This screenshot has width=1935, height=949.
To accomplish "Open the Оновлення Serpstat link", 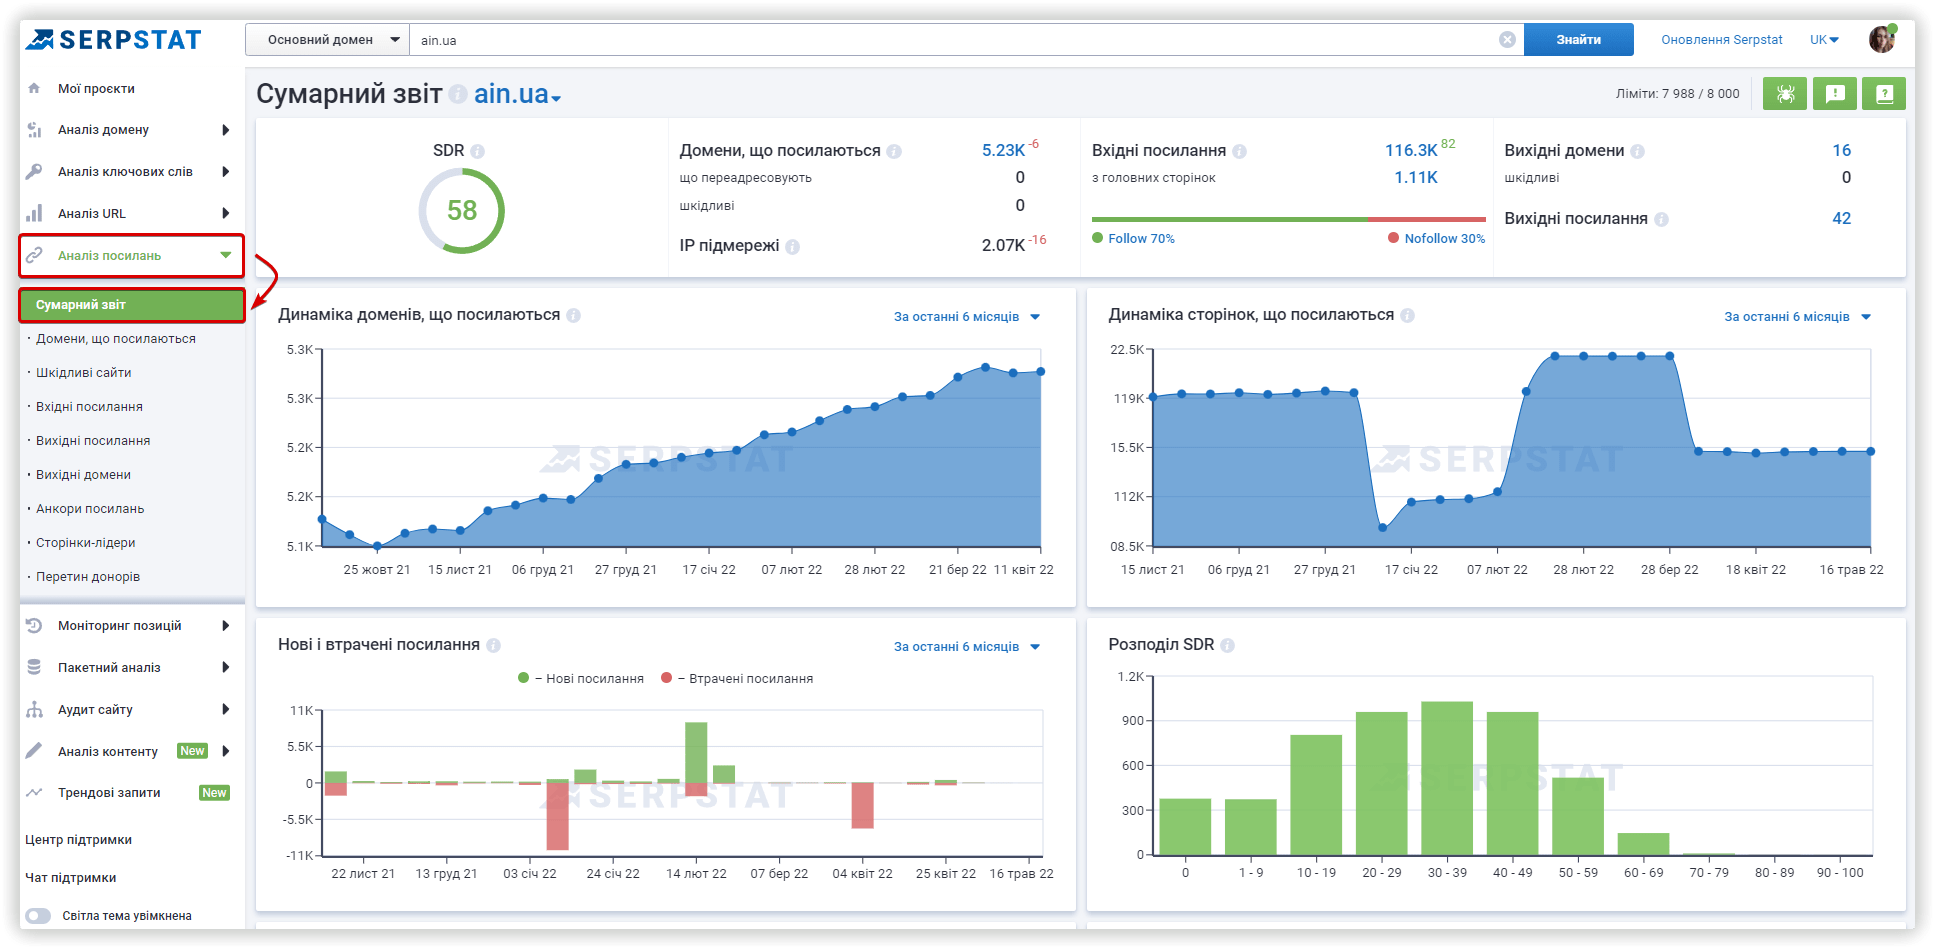I will (x=1722, y=40).
